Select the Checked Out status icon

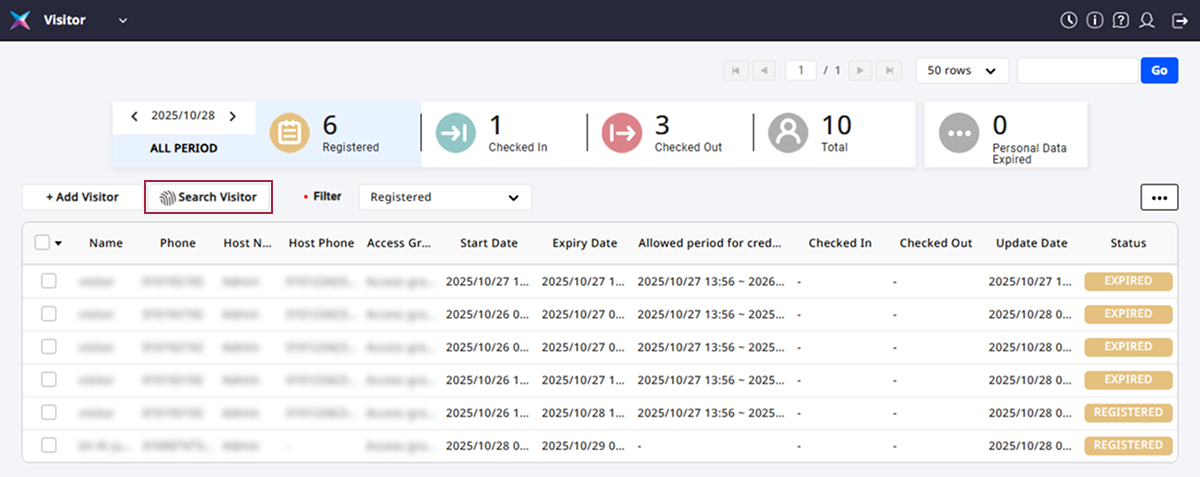[622, 133]
